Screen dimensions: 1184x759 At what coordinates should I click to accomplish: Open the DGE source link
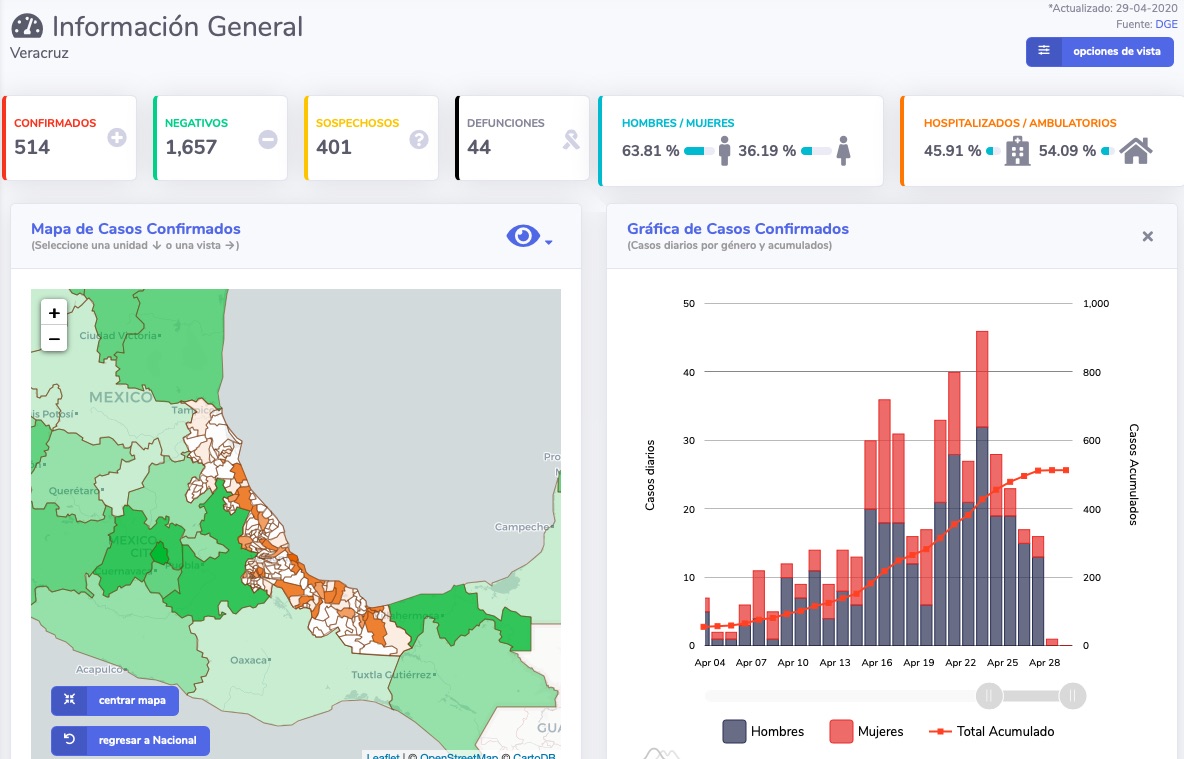pyautogui.click(x=1166, y=24)
